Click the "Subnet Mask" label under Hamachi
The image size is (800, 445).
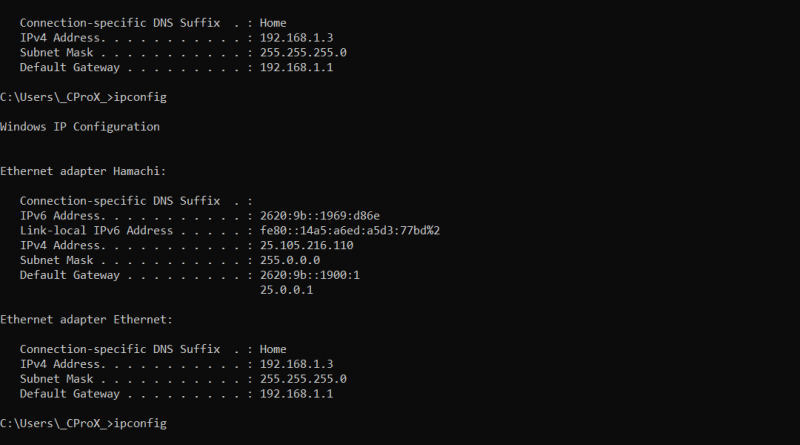tap(57, 260)
